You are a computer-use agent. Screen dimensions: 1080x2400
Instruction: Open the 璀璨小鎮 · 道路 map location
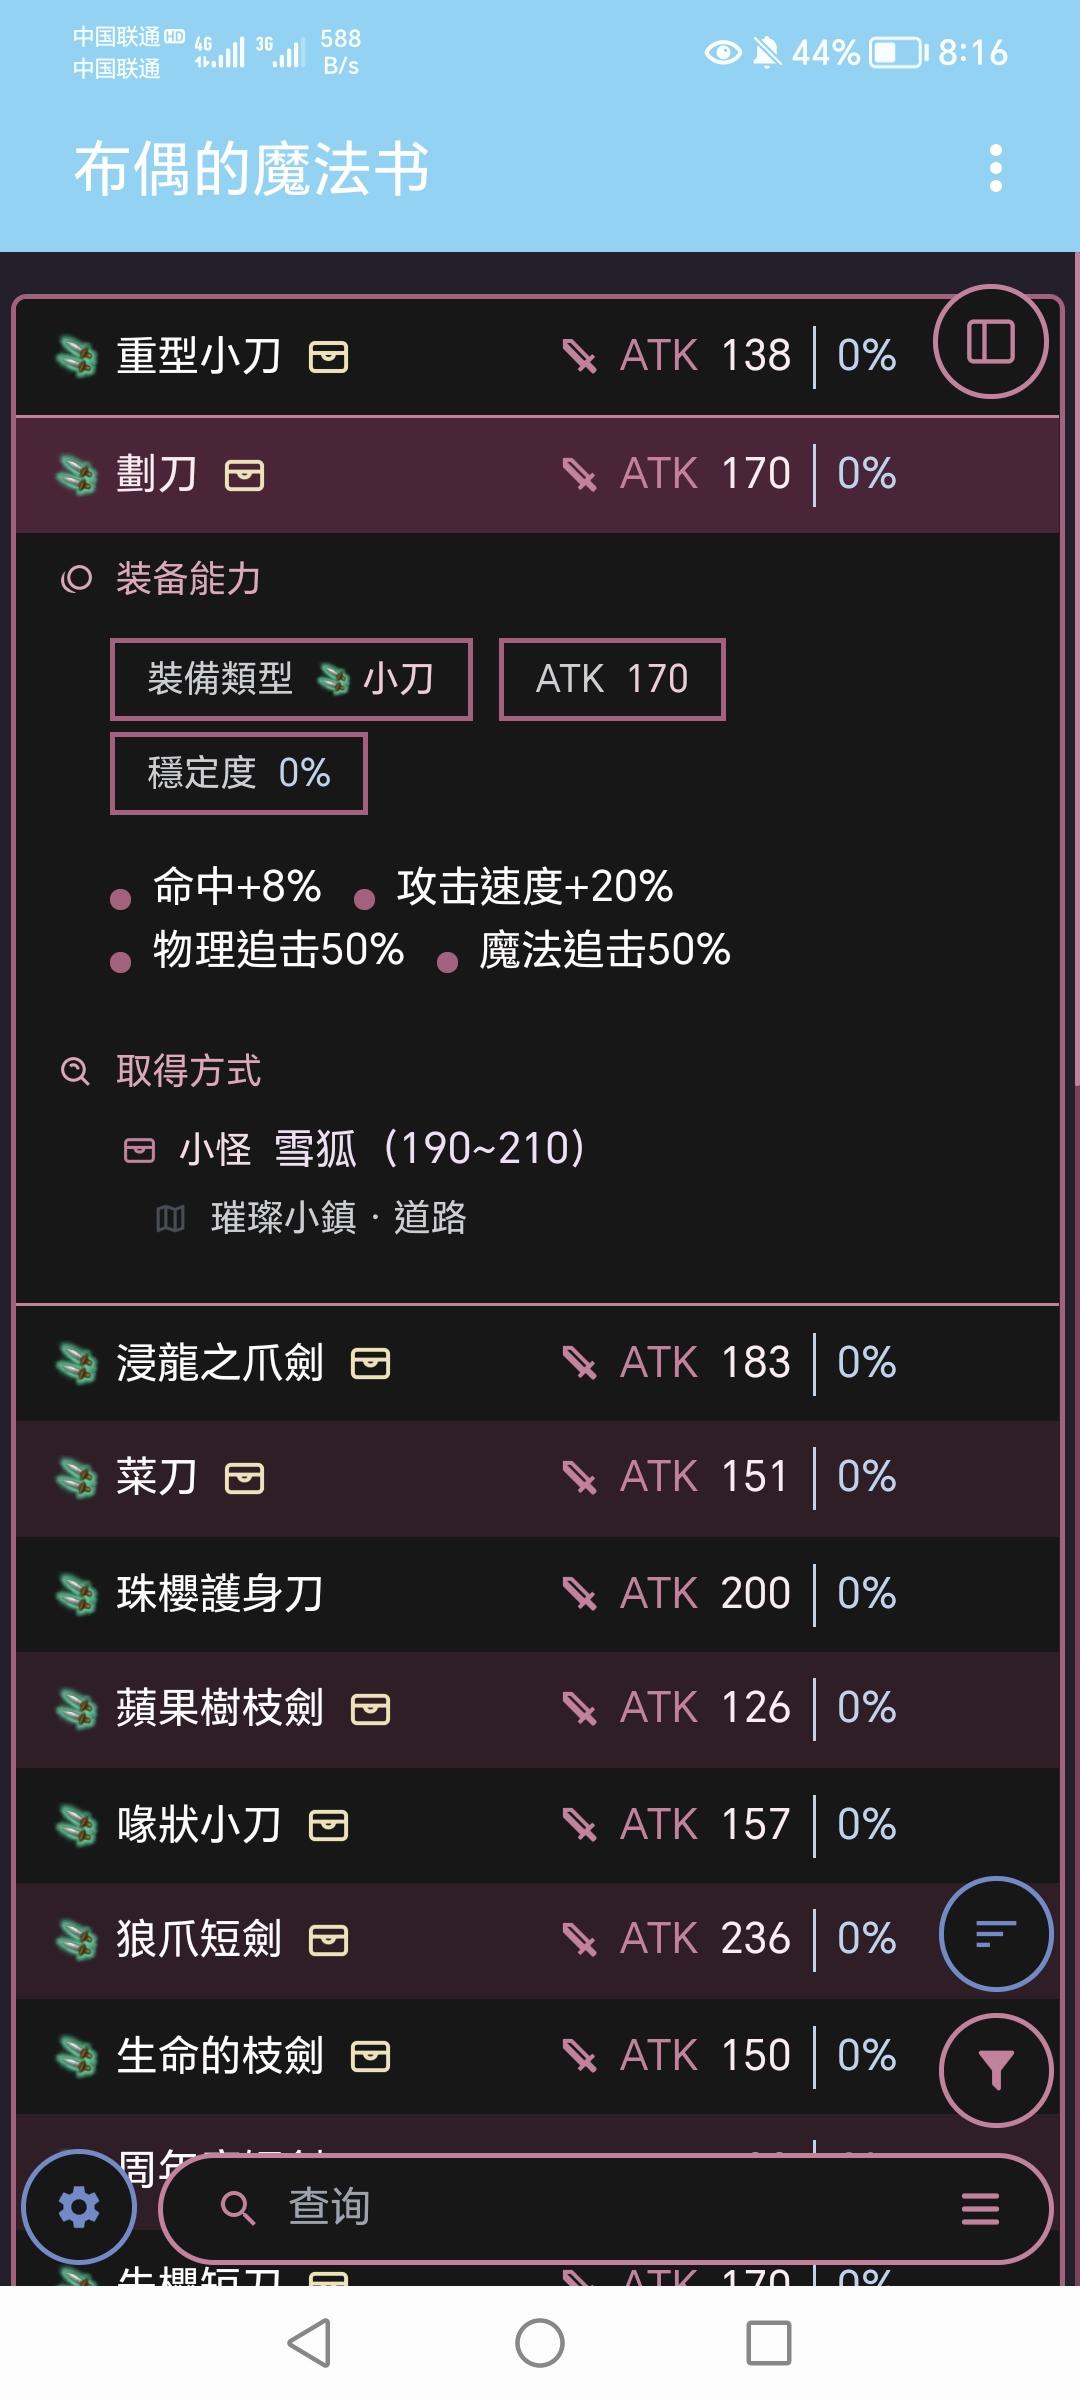338,1218
